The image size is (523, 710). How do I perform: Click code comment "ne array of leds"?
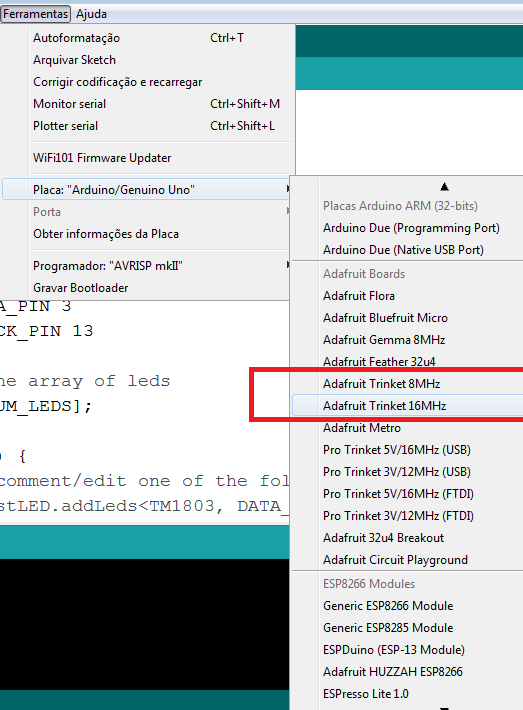(85, 381)
